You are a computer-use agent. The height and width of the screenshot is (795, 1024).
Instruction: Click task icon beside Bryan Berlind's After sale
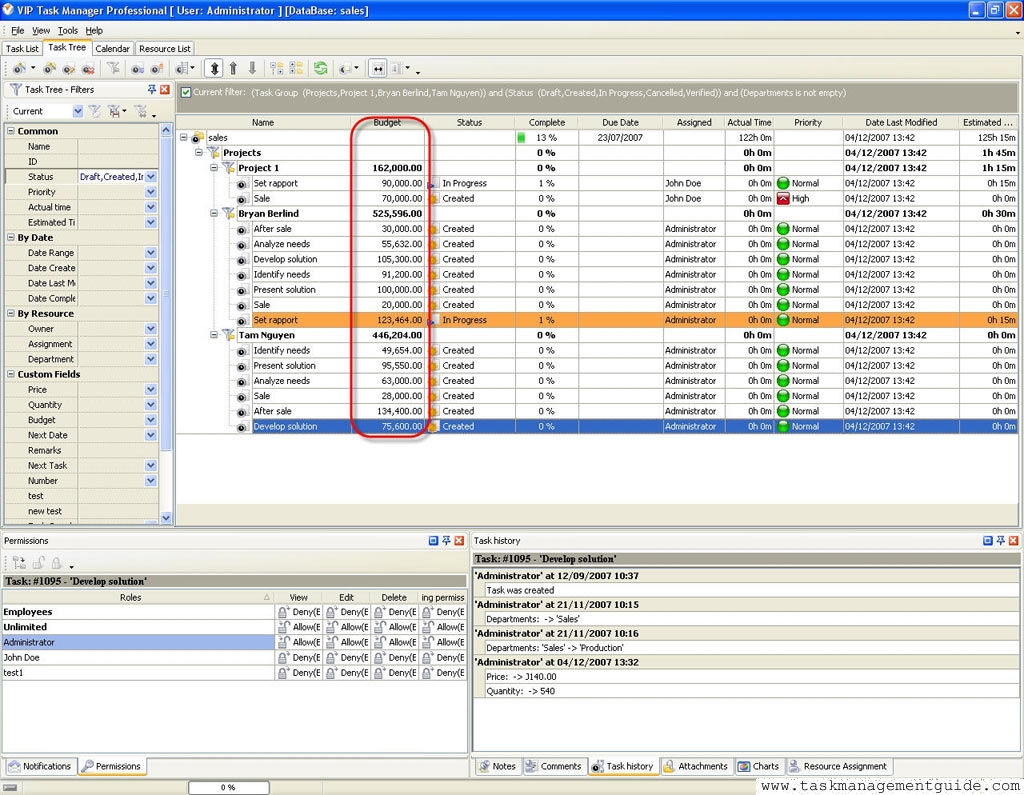pyautogui.click(x=242, y=229)
